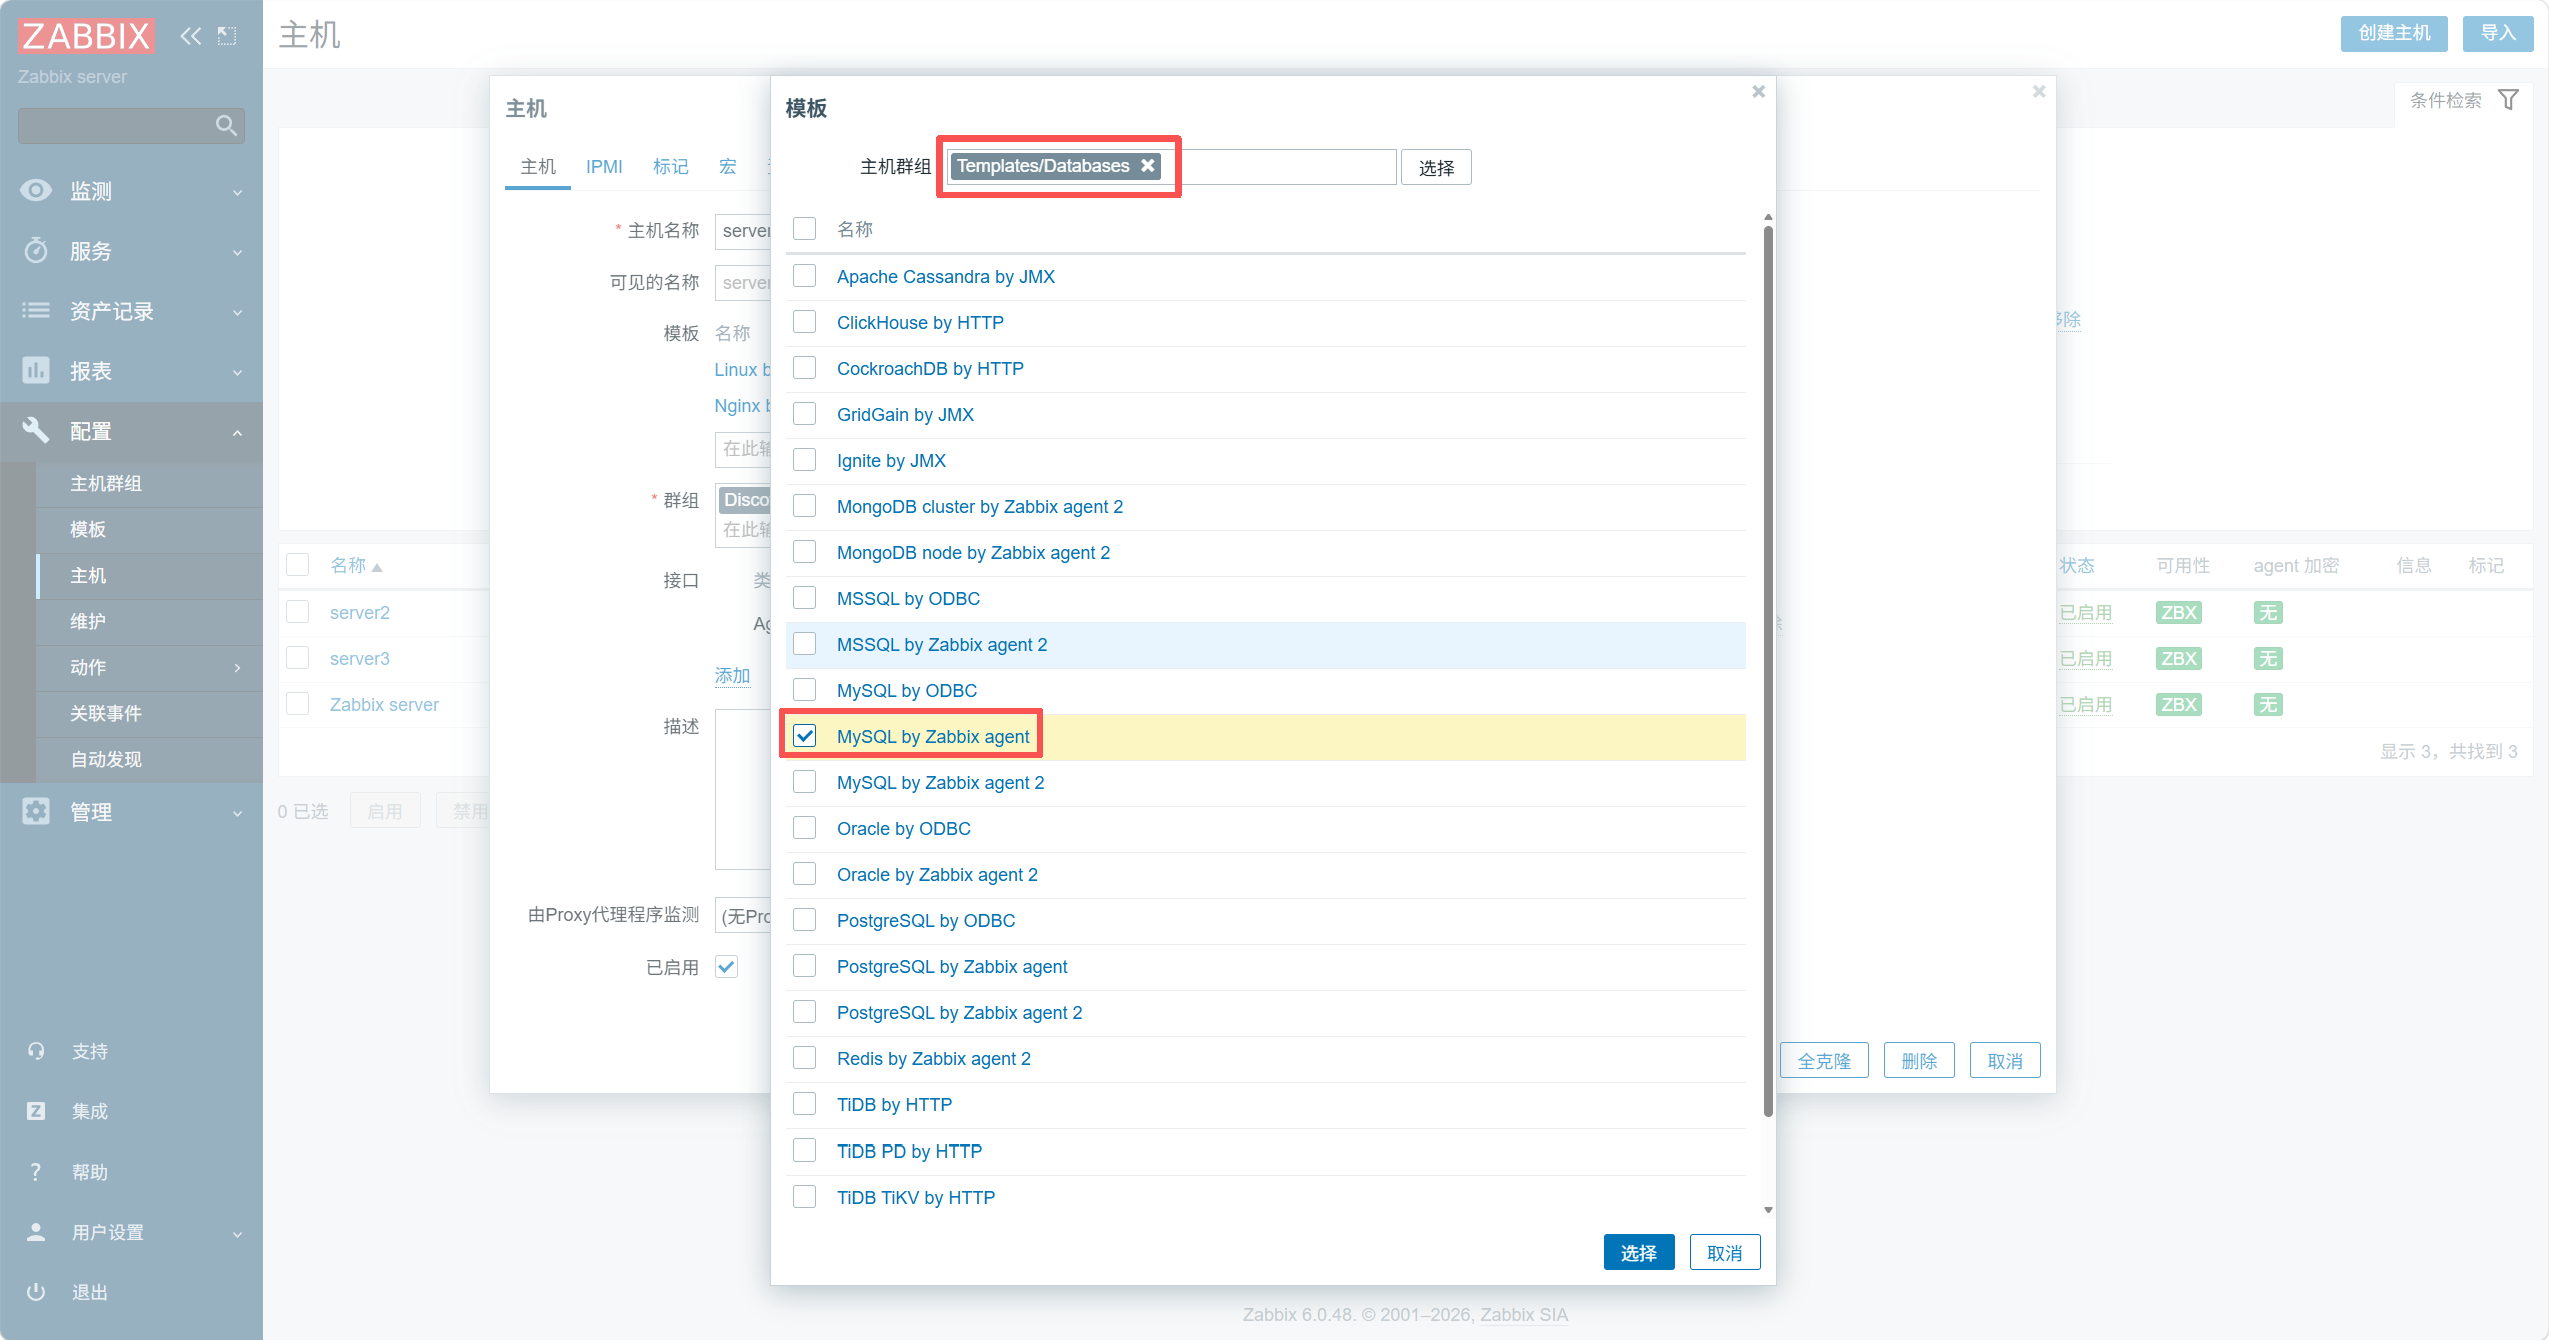The image size is (2549, 1340).
Task: Switch to the IPMI tab
Action: tap(604, 166)
